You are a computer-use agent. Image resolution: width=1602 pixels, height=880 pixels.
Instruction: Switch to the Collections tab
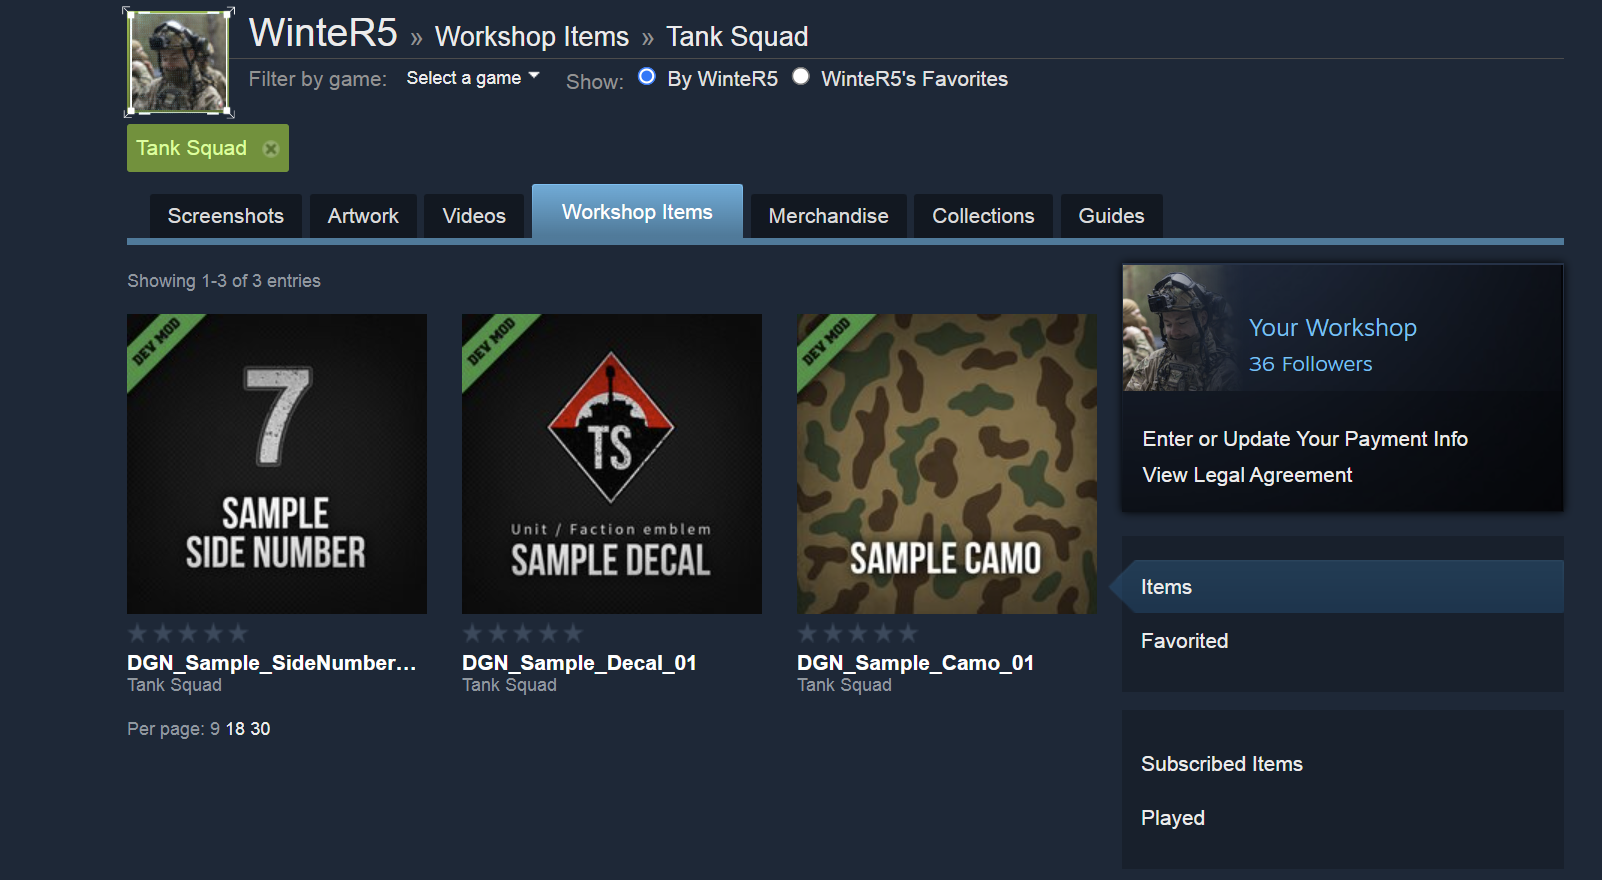[x=983, y=216]
